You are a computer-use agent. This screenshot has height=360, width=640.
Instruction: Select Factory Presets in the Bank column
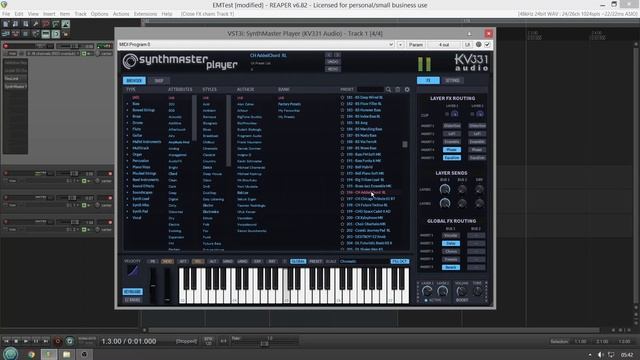[289, 104]
